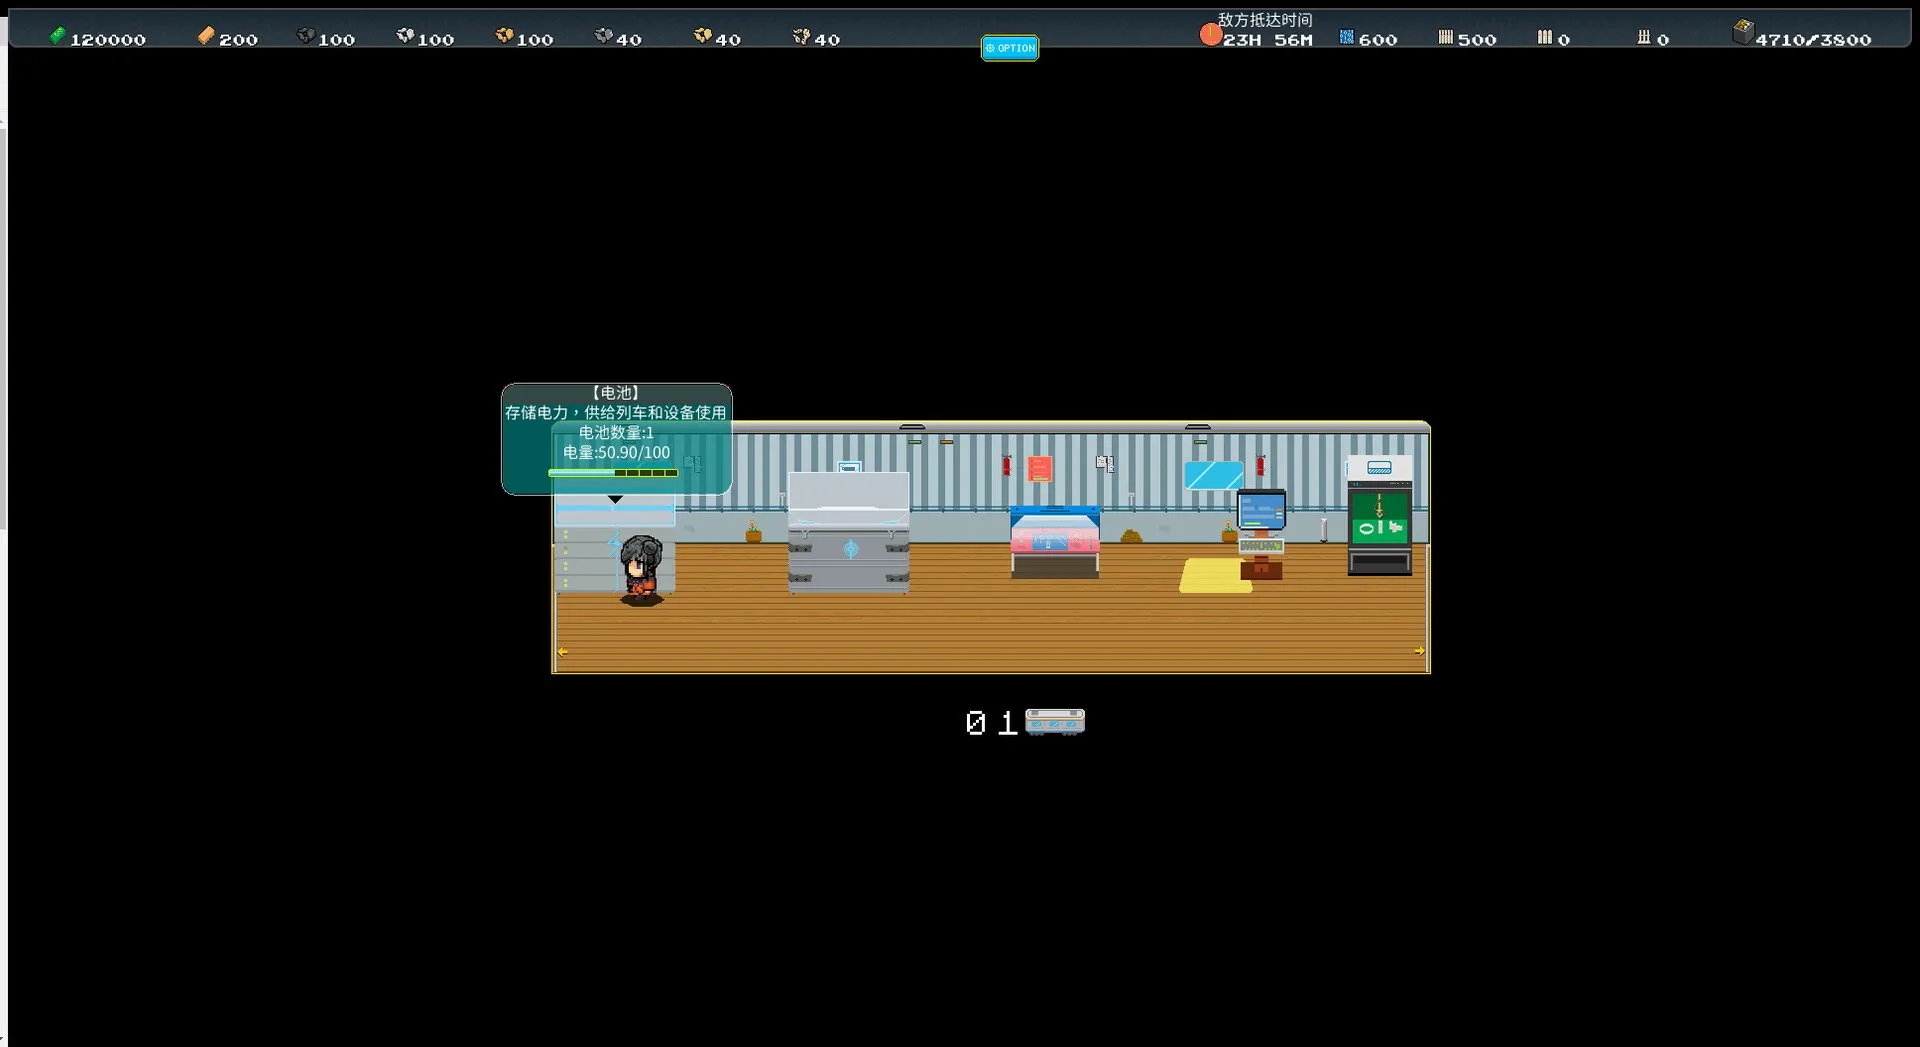This screenshot has width=1920, height=1047.
Task: Click the red notice poster on wall
Action: click(1039, 468)
